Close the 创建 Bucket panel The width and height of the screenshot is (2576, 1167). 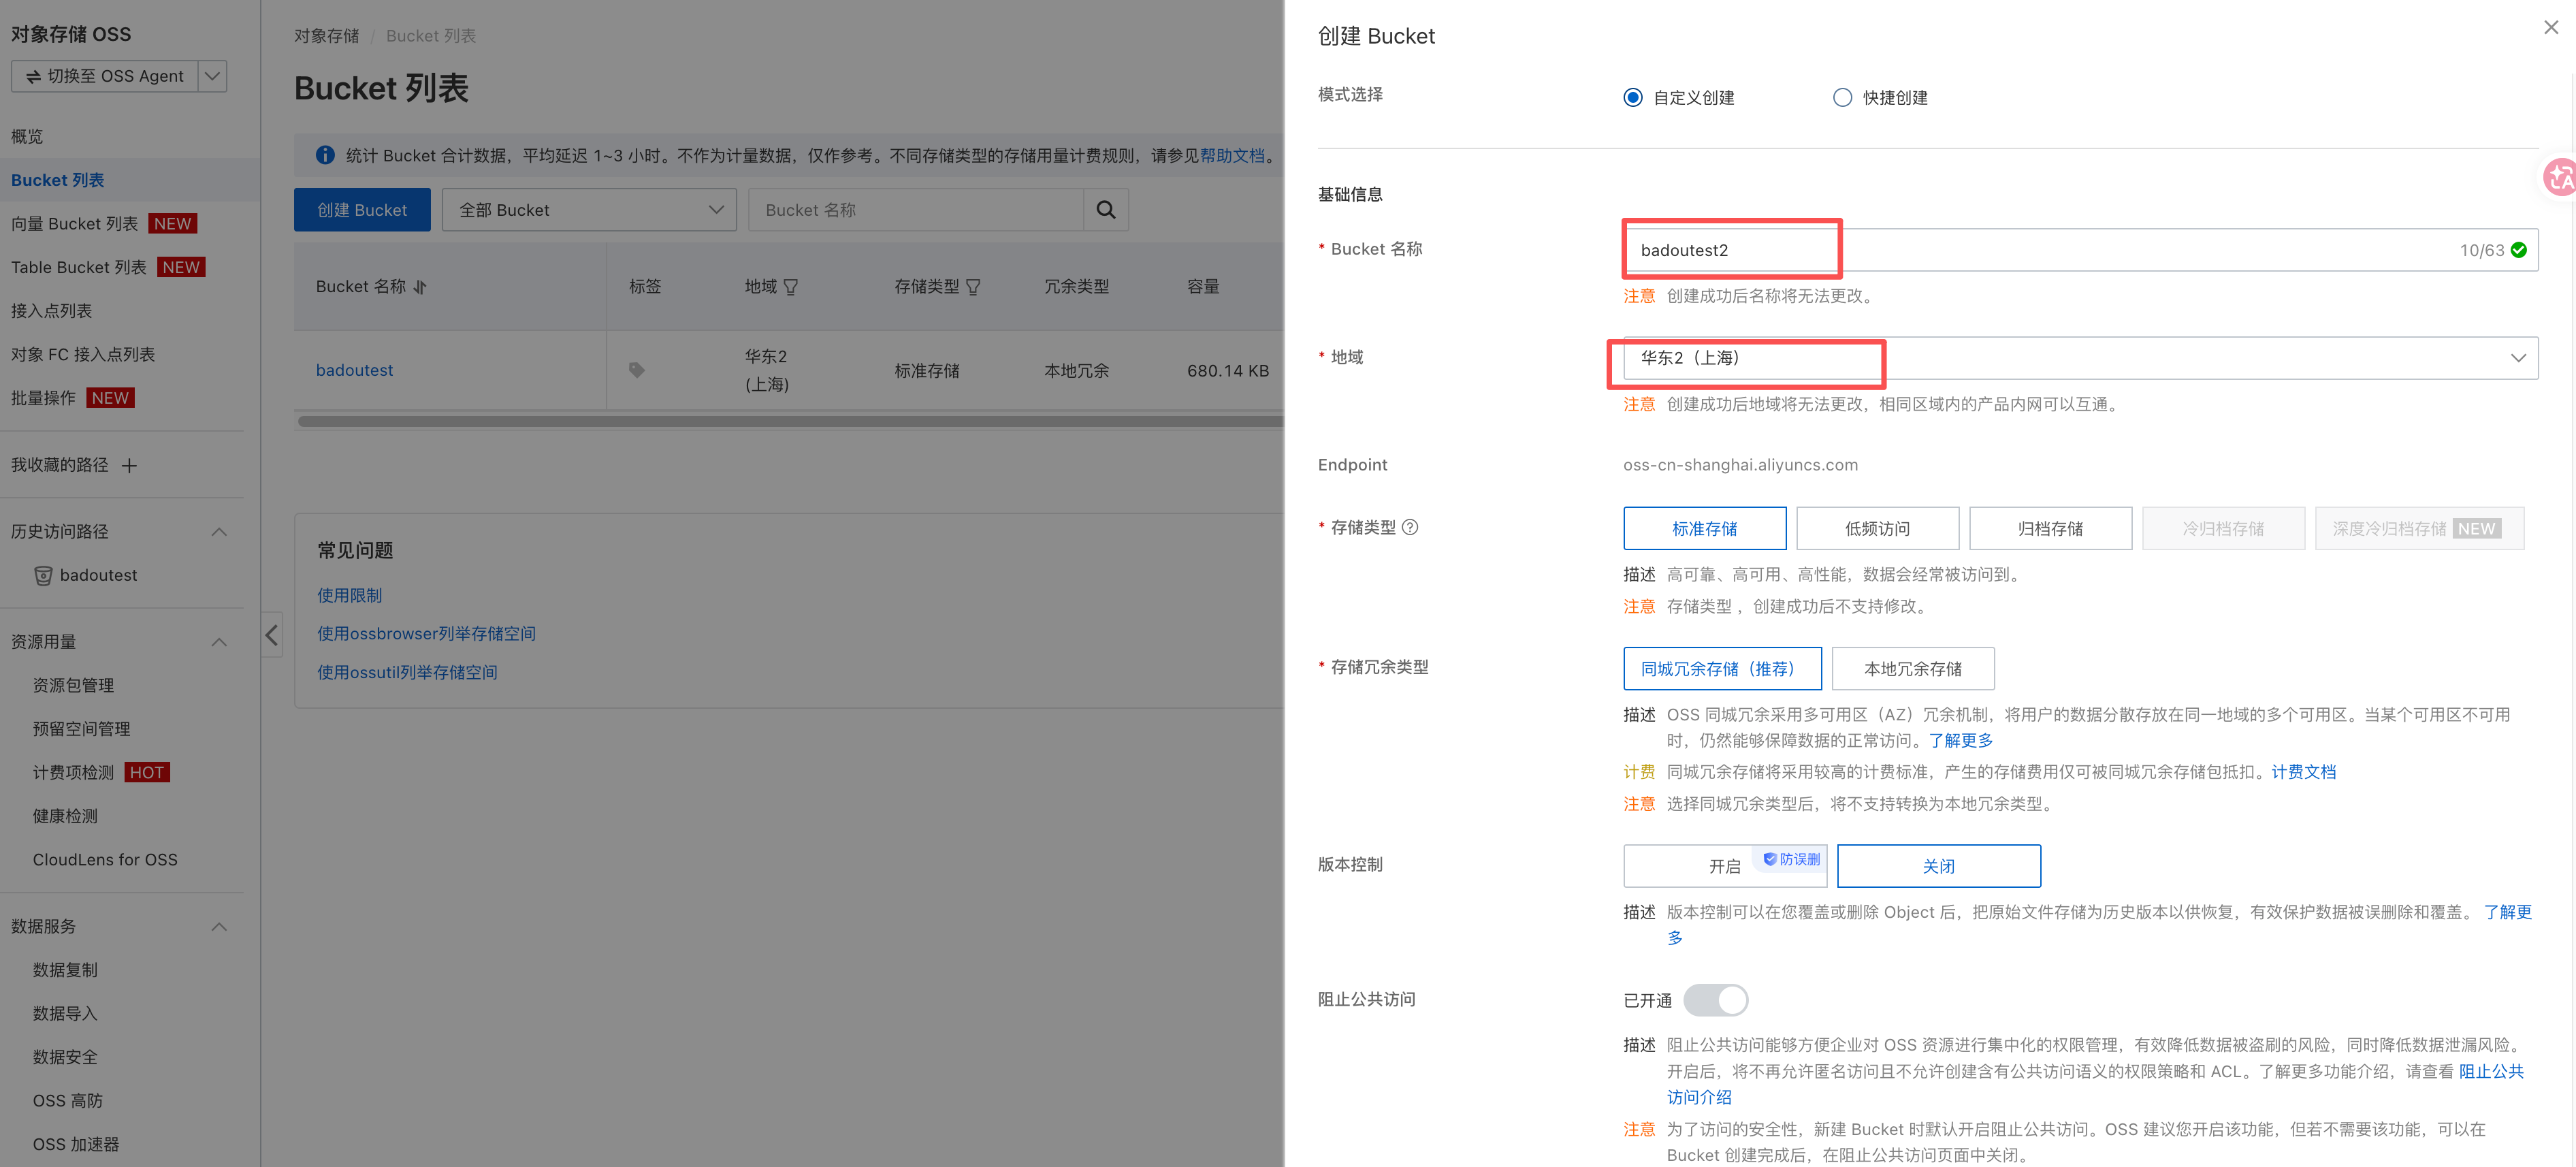[2551, 28]
